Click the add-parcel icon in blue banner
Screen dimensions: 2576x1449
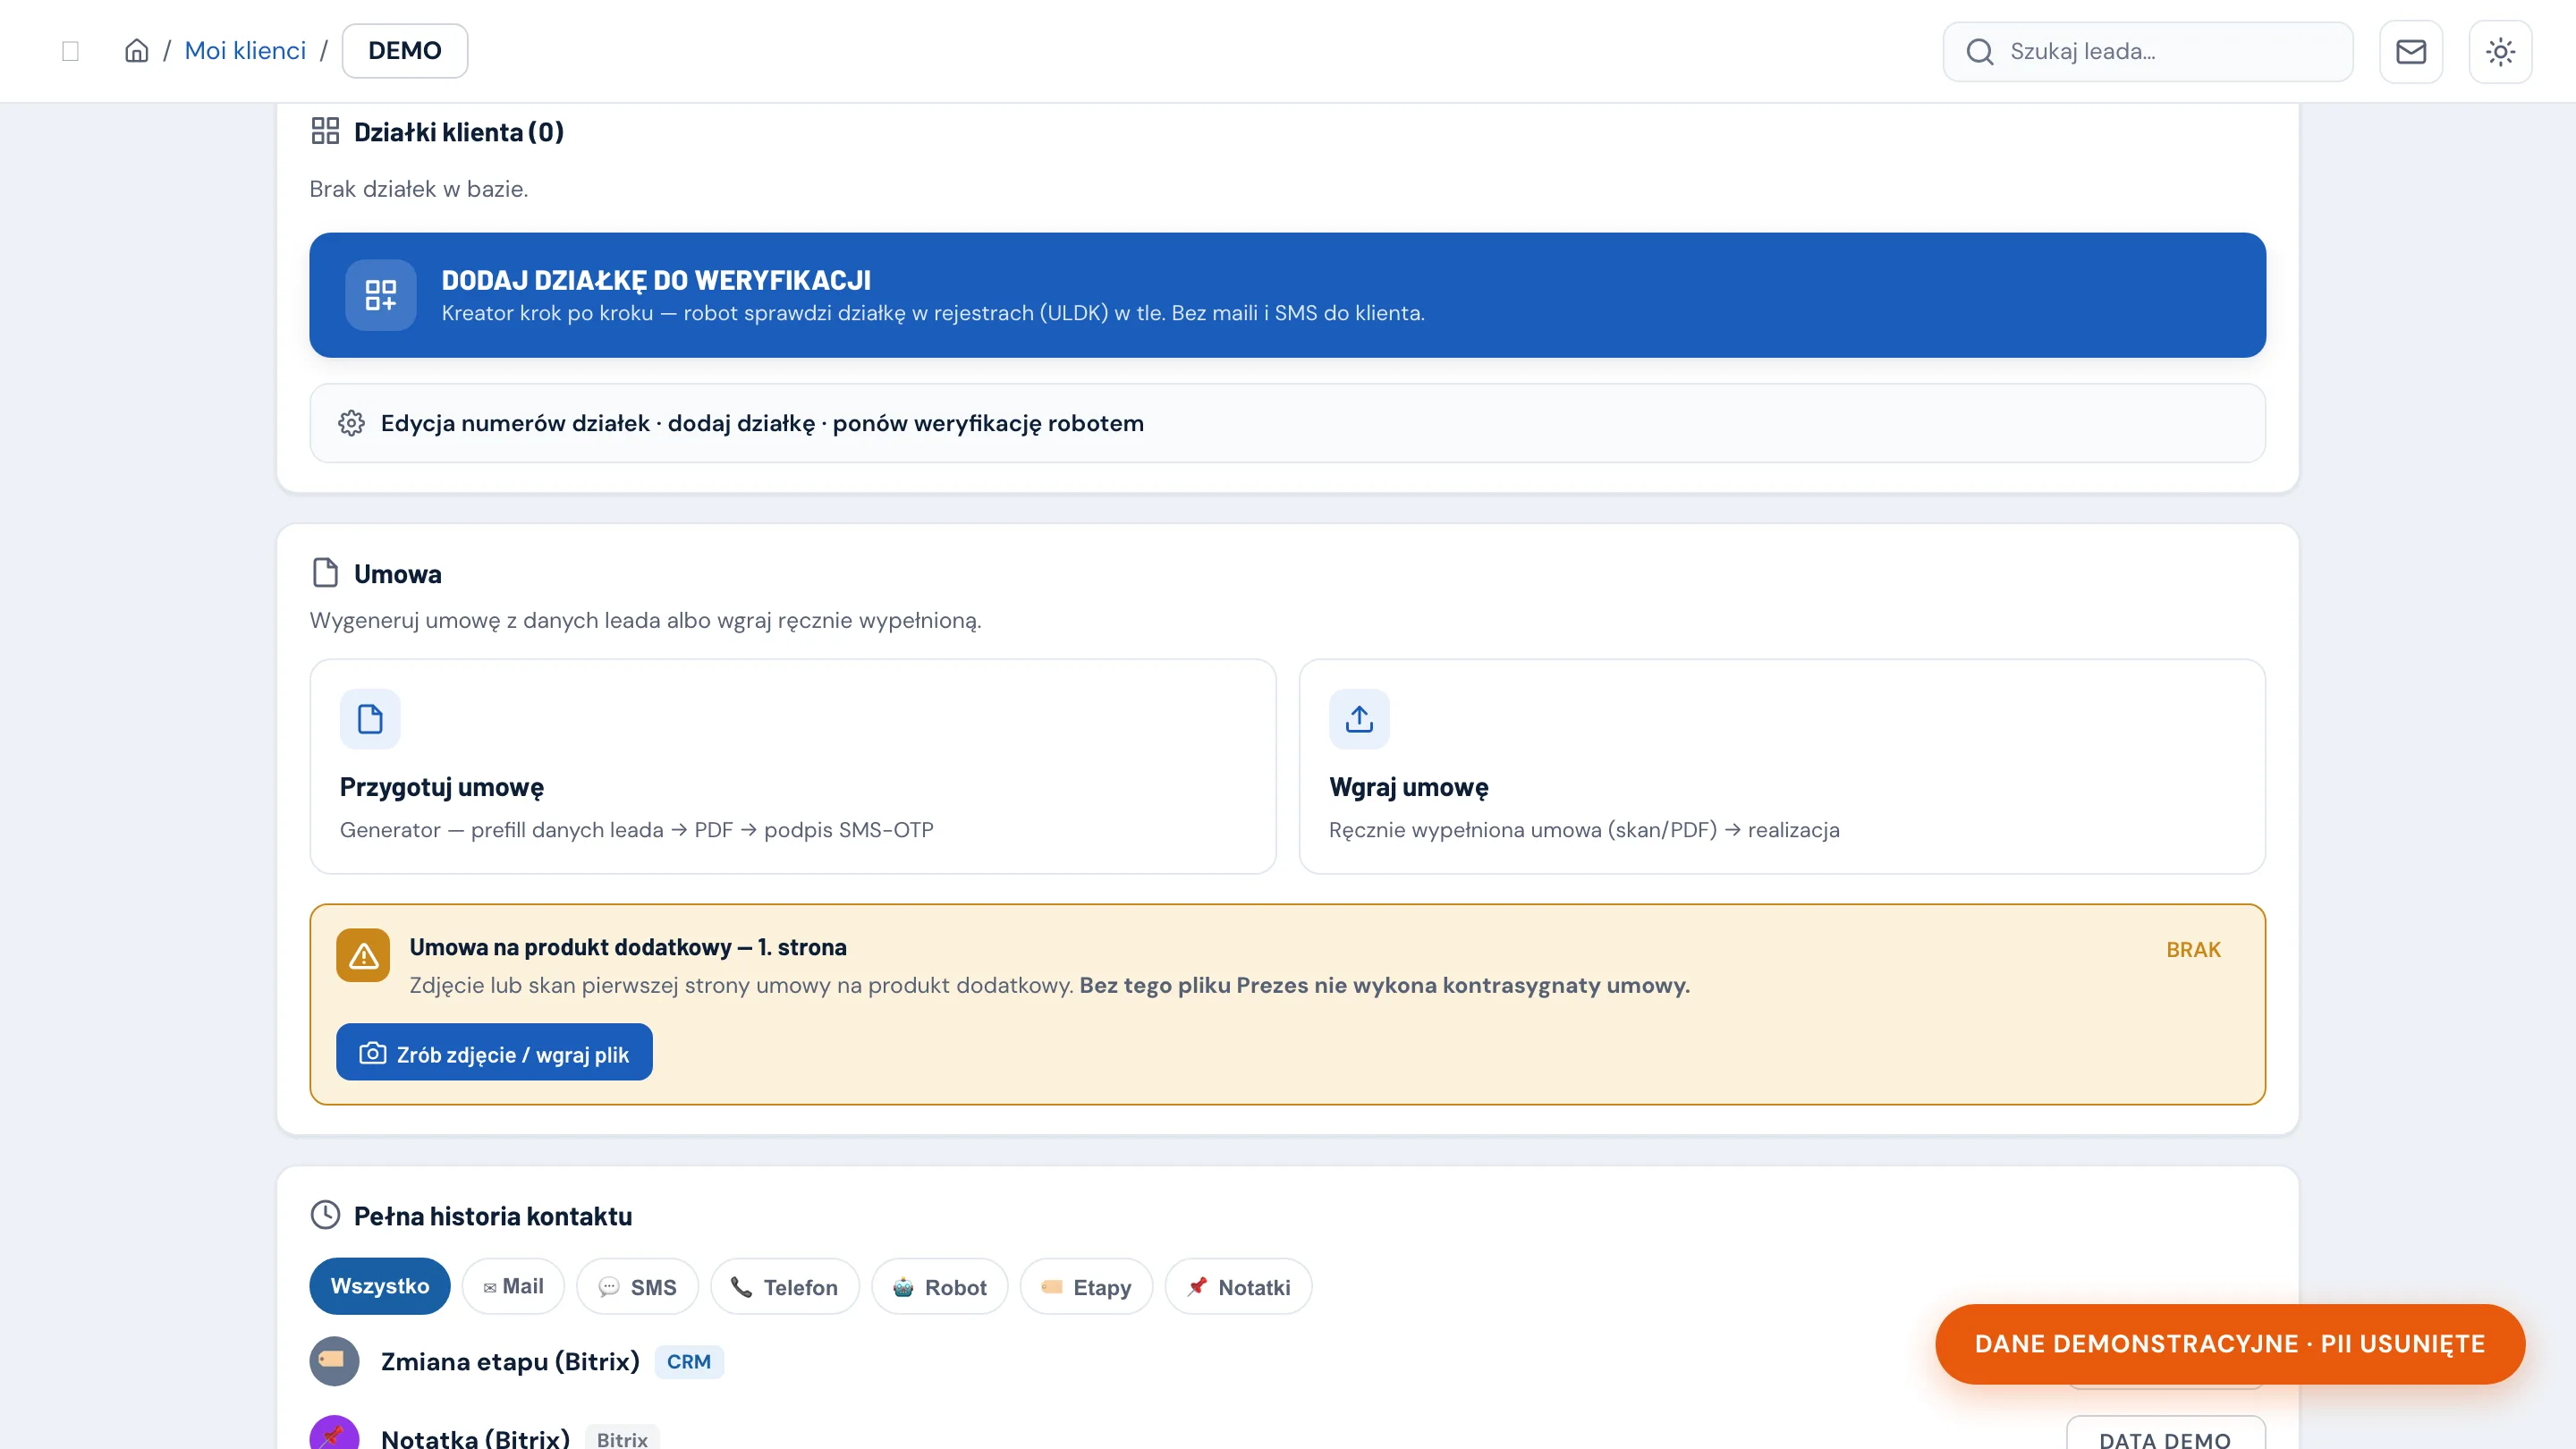pos(381,295)
